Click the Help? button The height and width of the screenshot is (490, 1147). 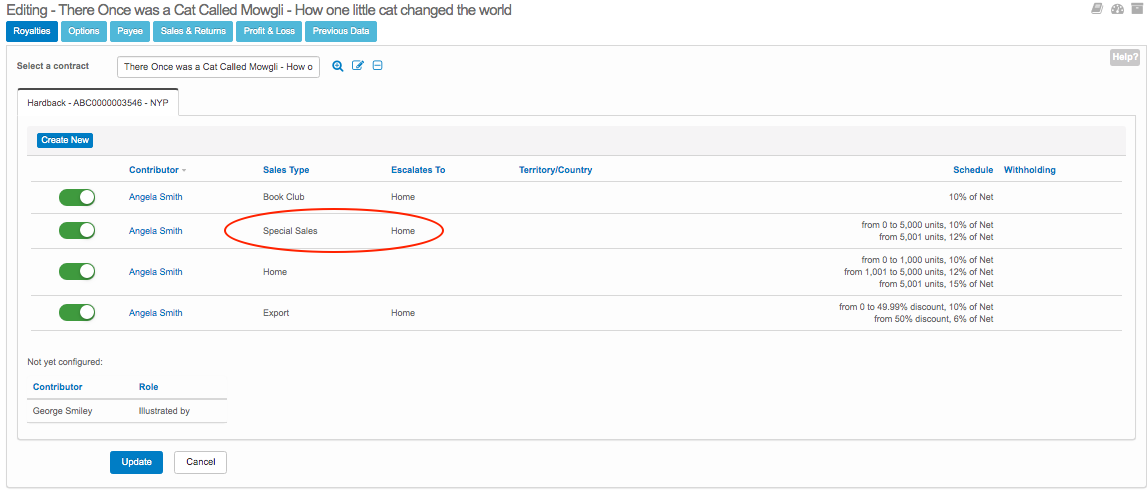click(x=1124, y=58)
